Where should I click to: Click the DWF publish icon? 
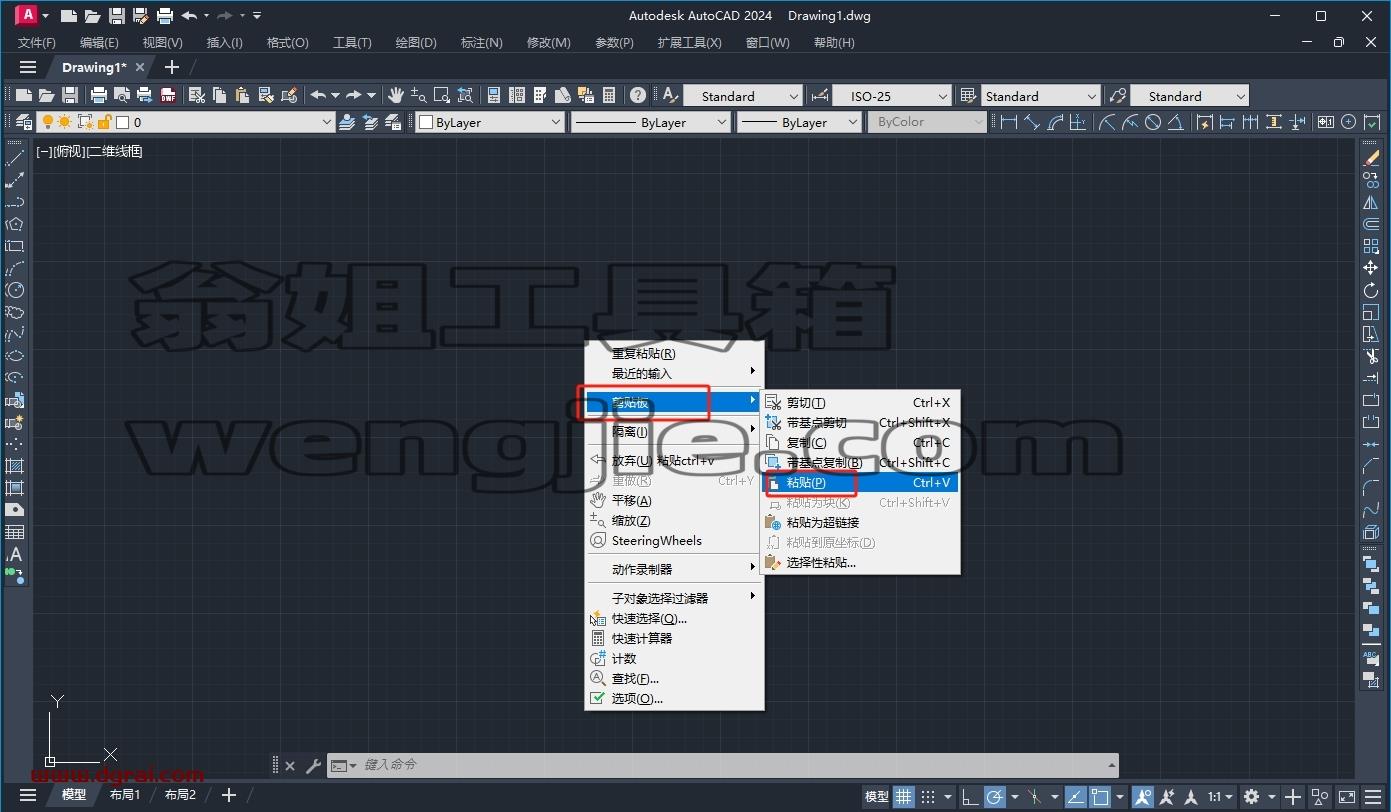168,96
